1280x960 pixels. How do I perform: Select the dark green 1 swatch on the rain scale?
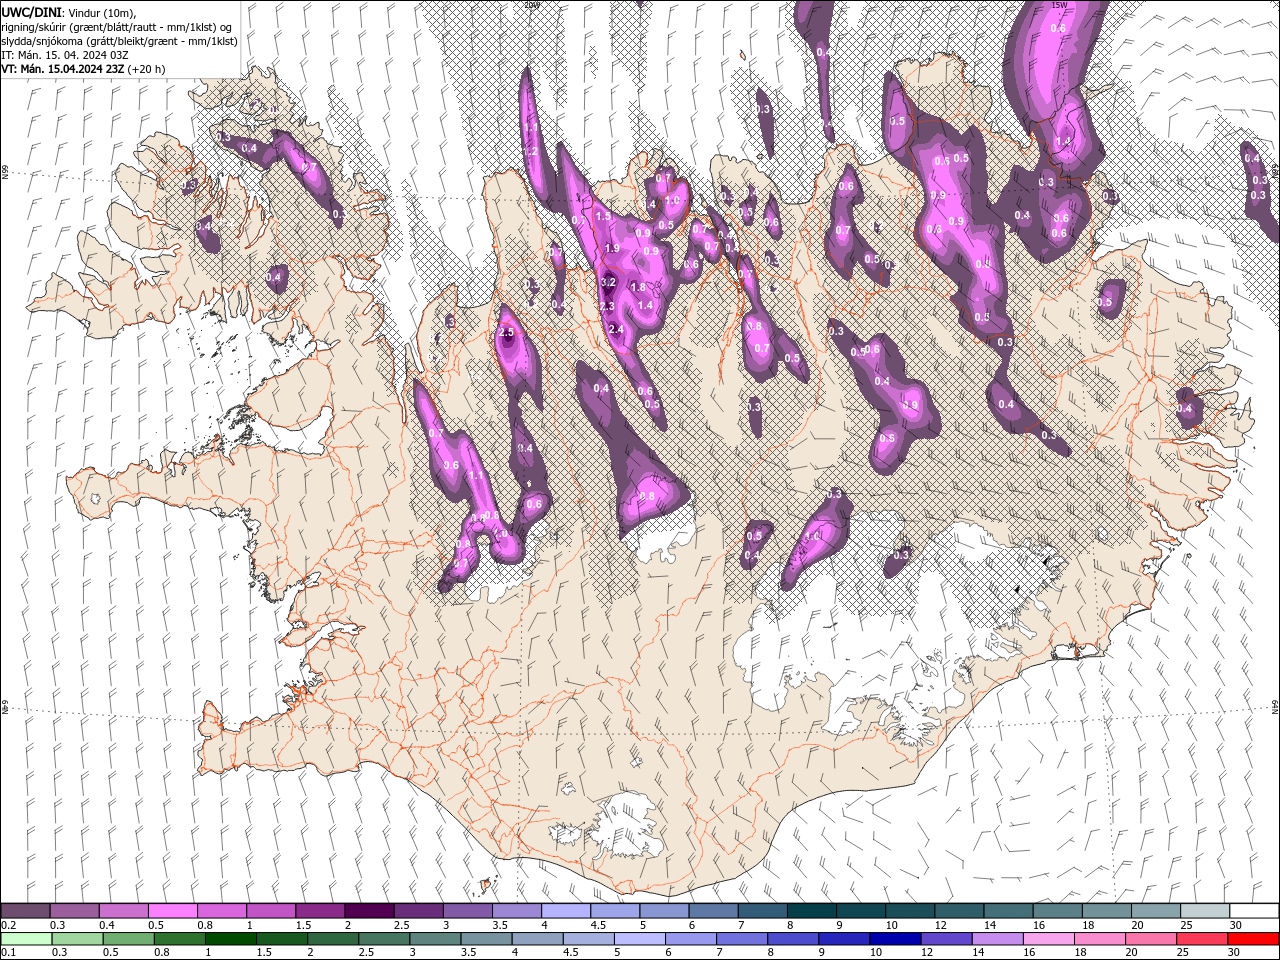point(230,939)
